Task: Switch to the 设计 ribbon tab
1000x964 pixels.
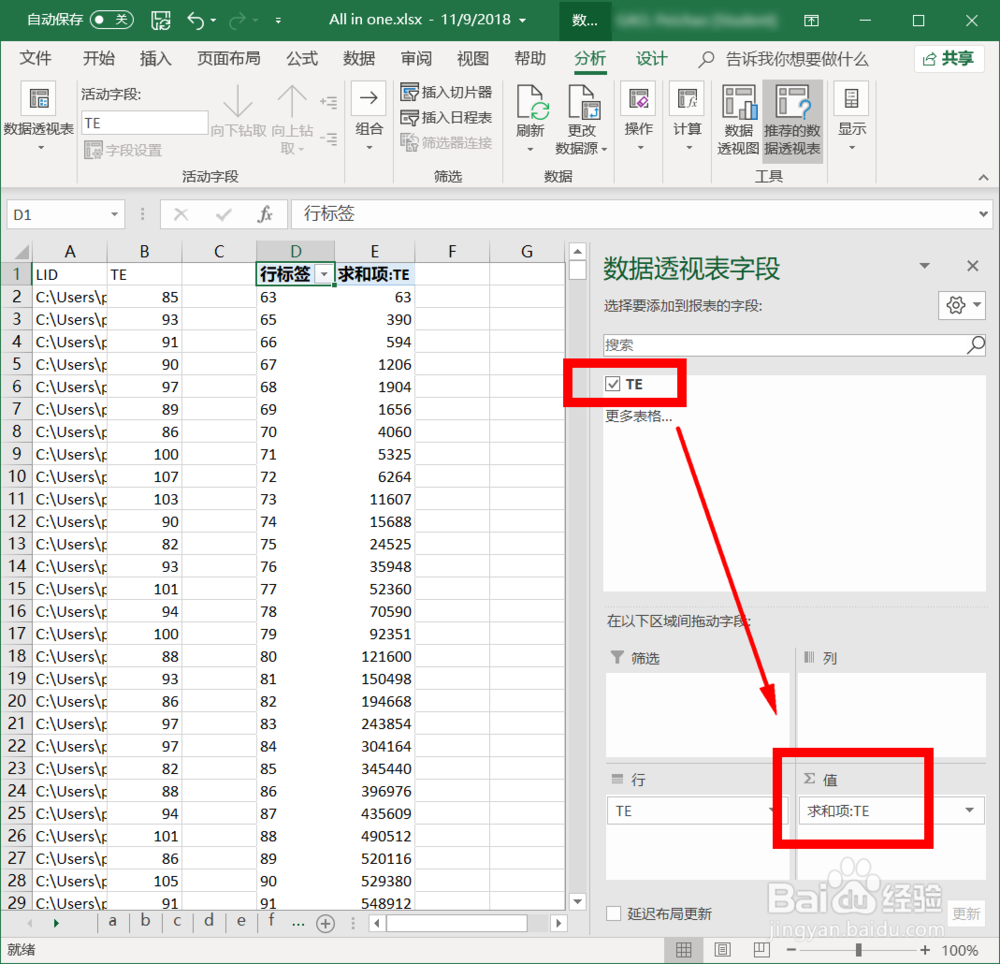Action: [x=651, y=59]
